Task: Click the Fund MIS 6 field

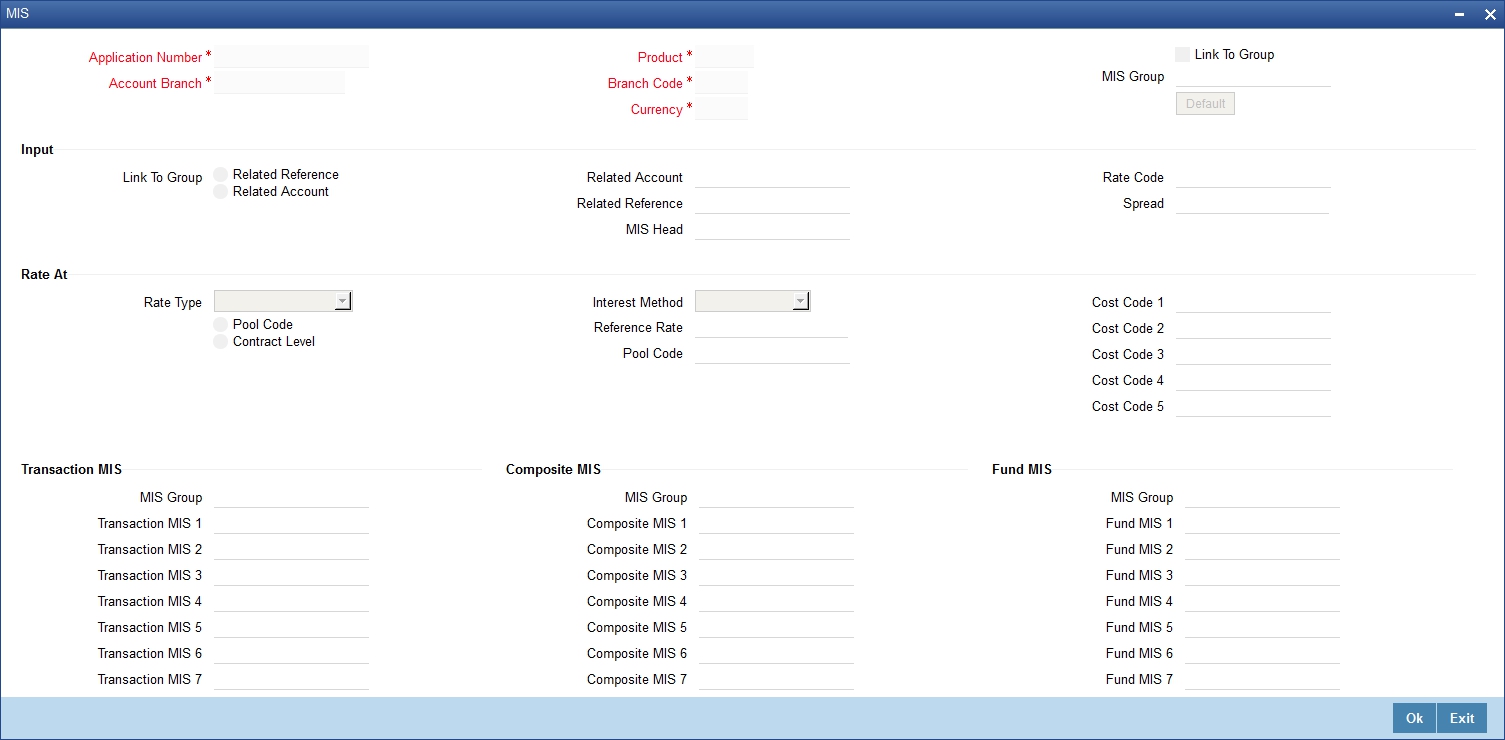Action: [1262, 653]
